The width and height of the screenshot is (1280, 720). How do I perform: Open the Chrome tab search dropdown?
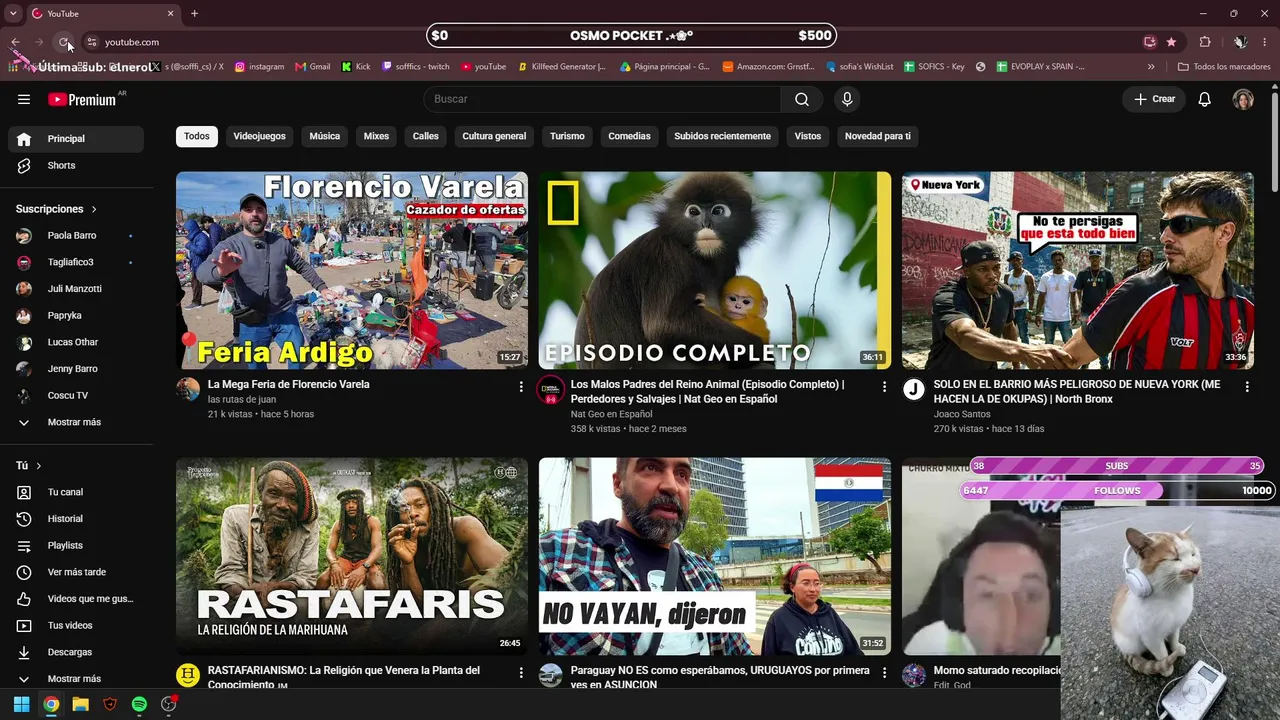coord(13,13)
